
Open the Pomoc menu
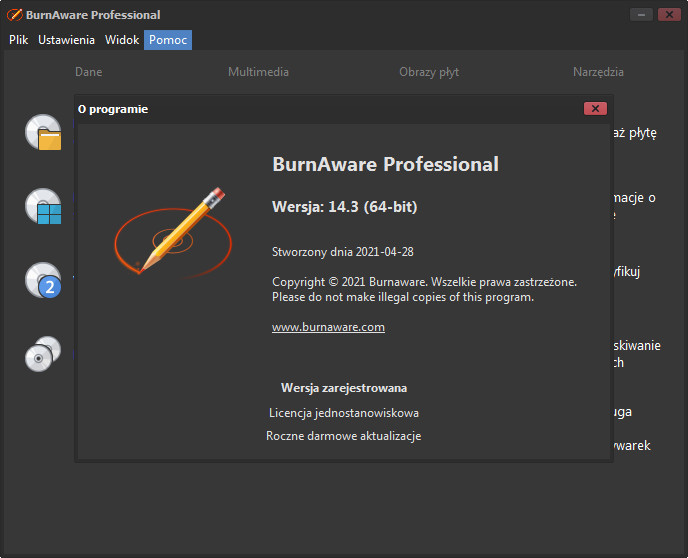click(x=168, y=40)
